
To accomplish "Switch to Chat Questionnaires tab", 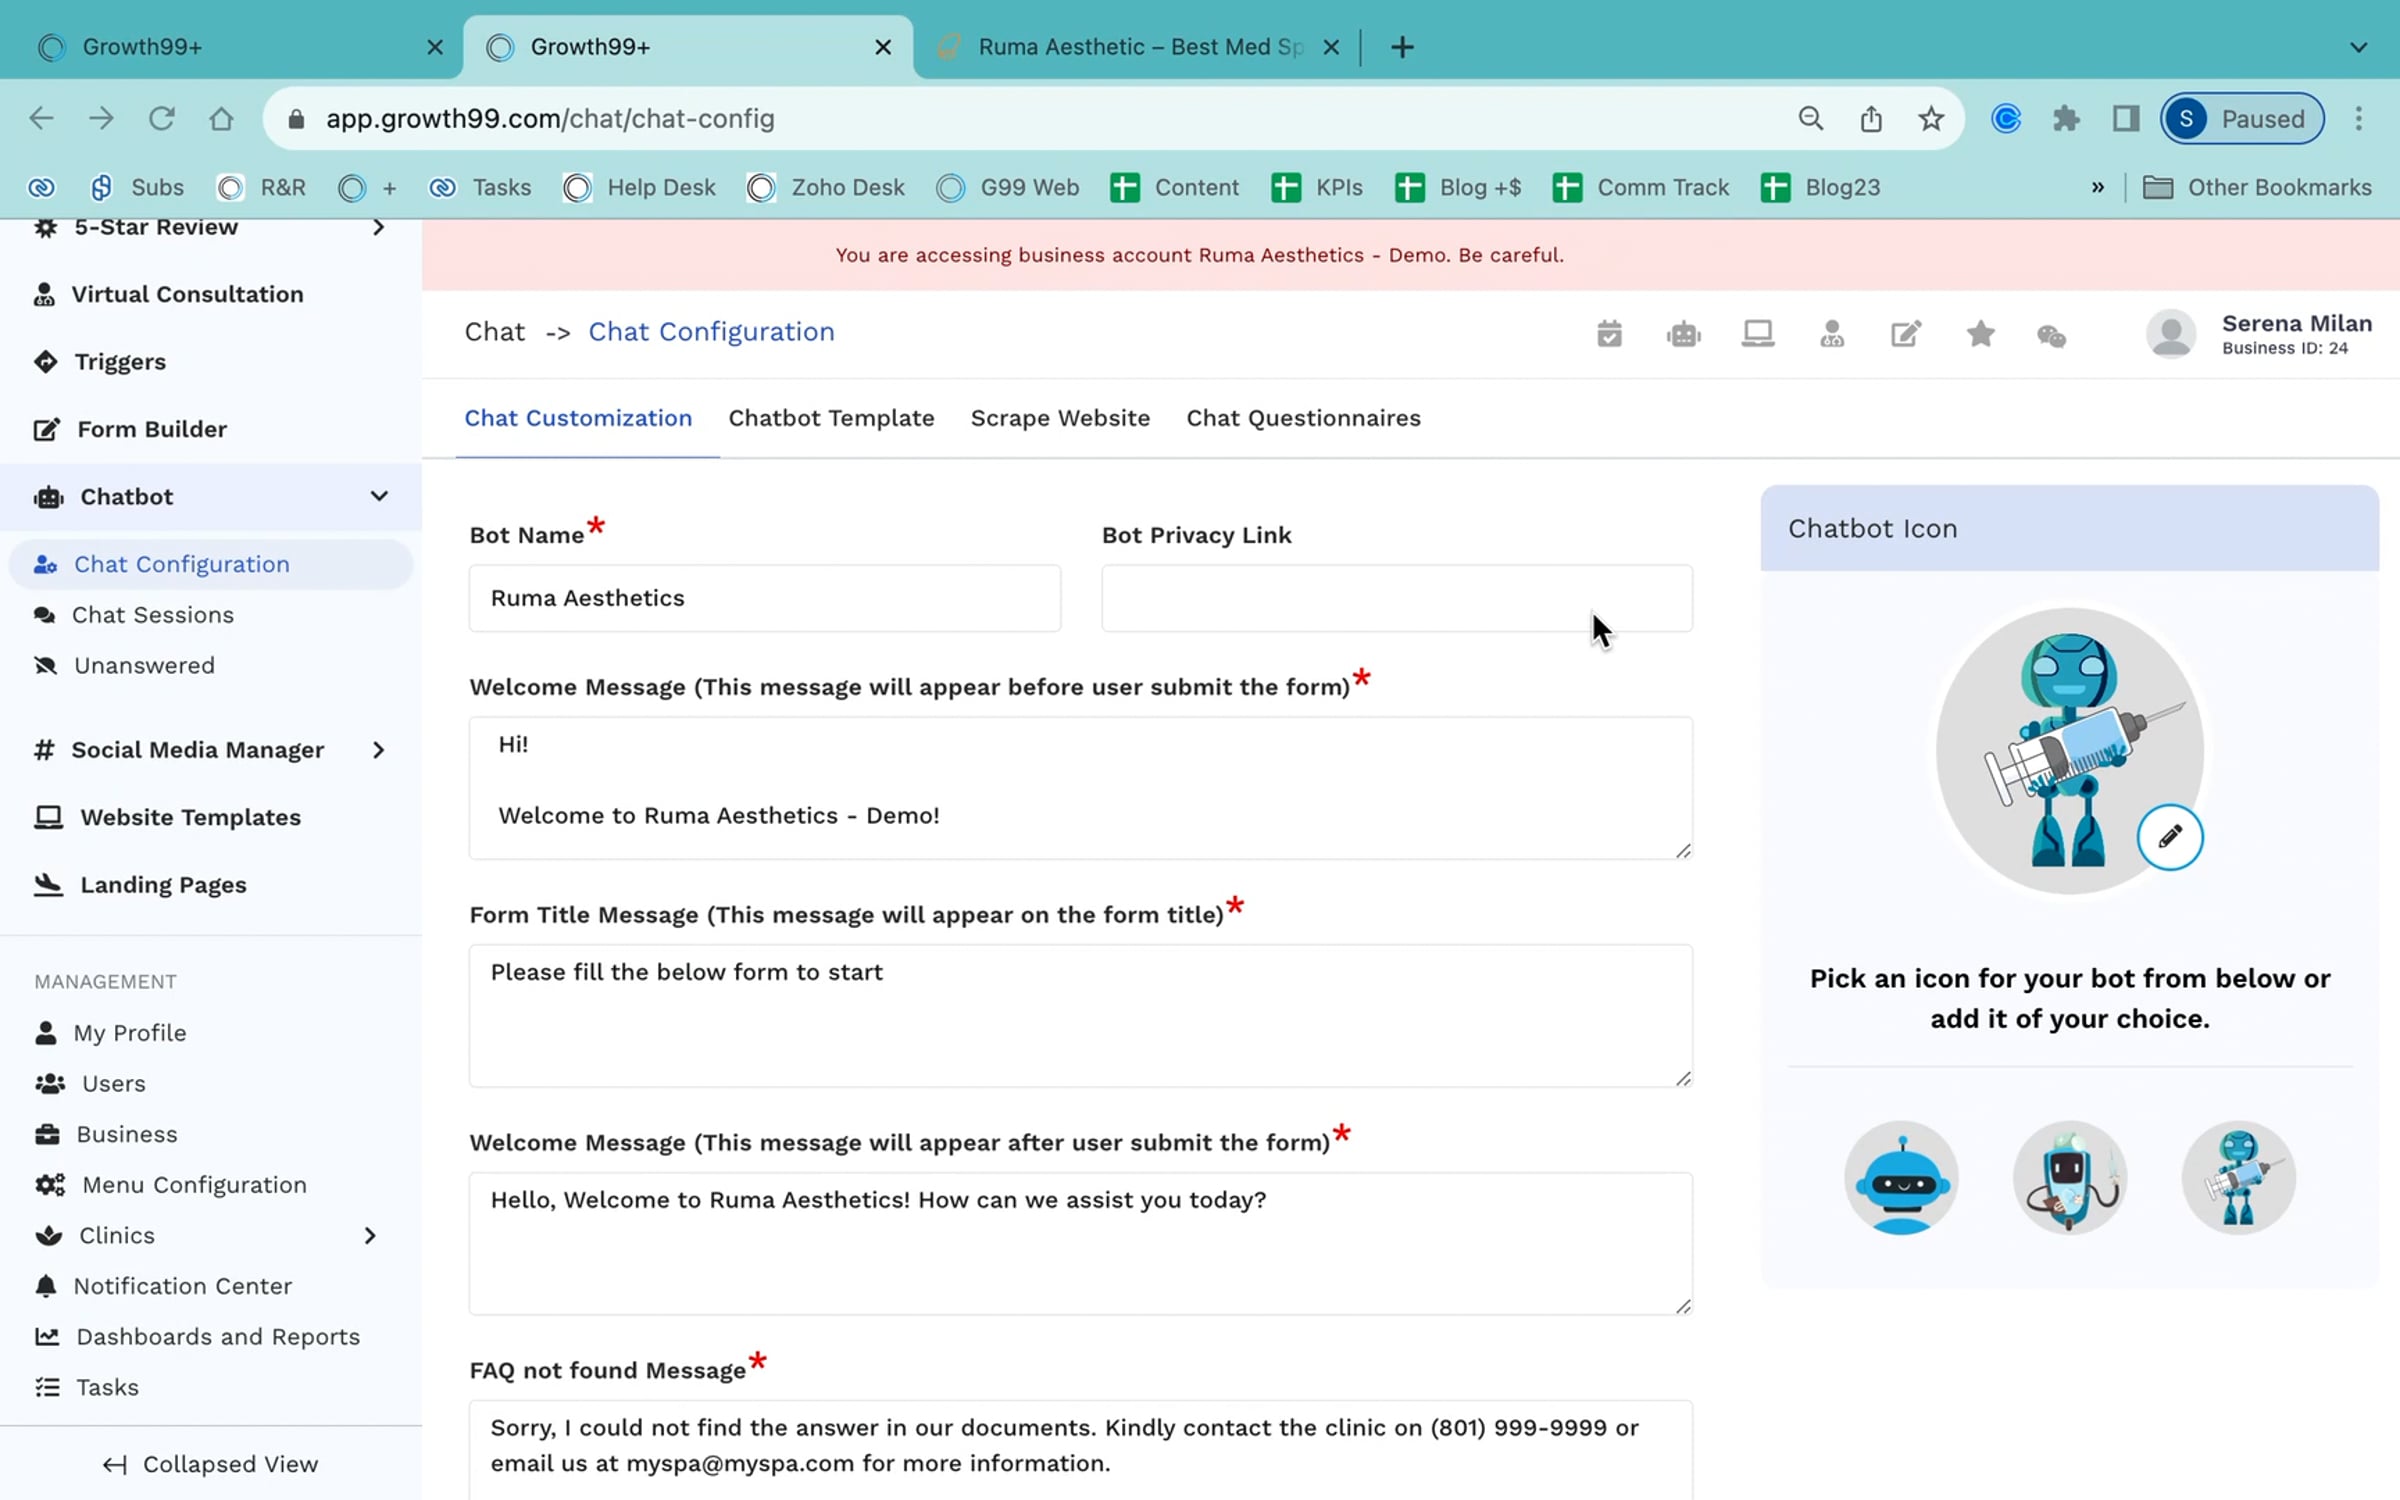I will [1303, 418].
